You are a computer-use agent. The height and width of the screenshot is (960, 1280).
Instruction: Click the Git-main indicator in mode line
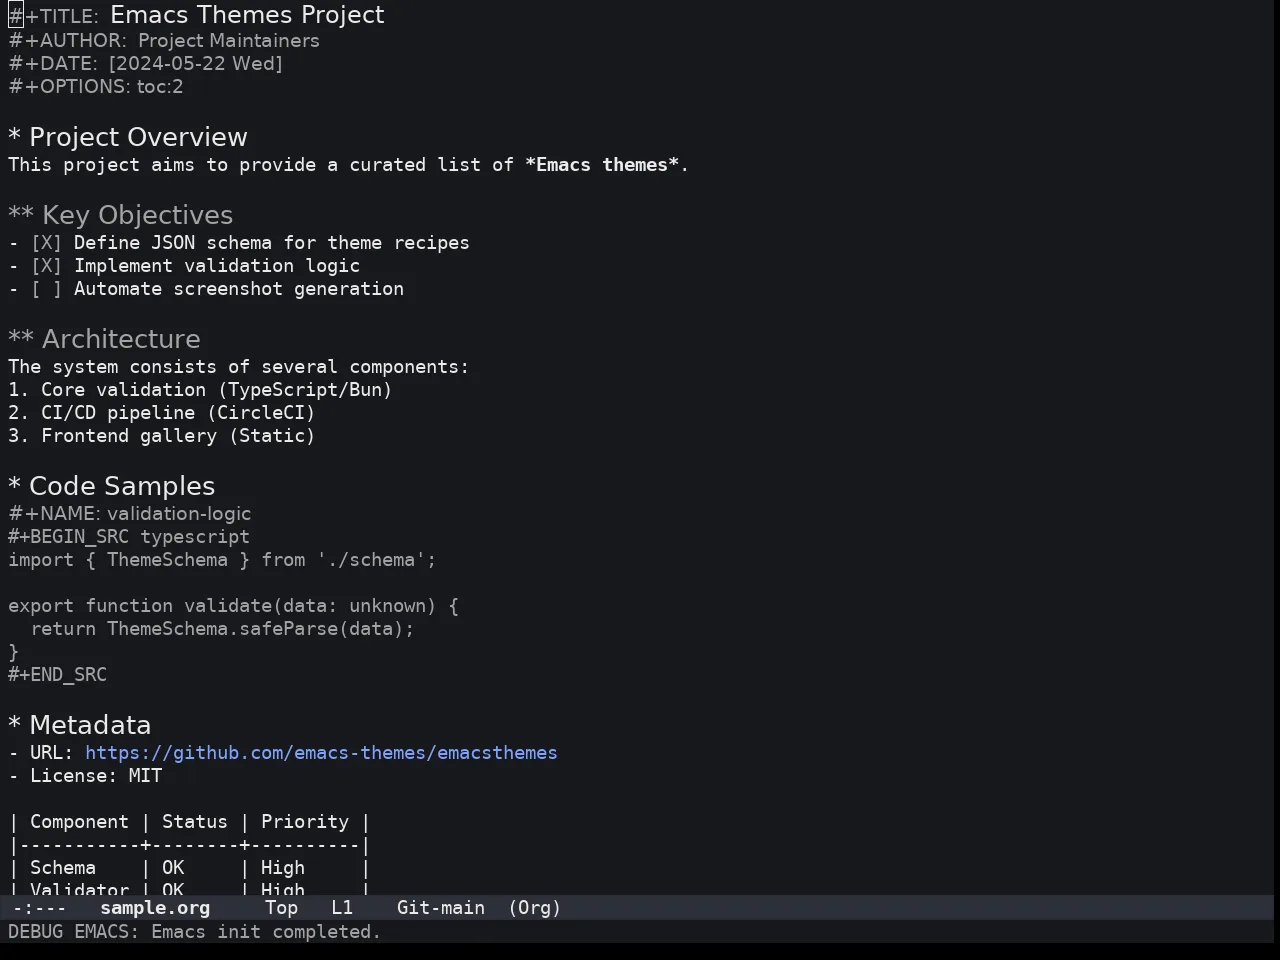(441, 908)
